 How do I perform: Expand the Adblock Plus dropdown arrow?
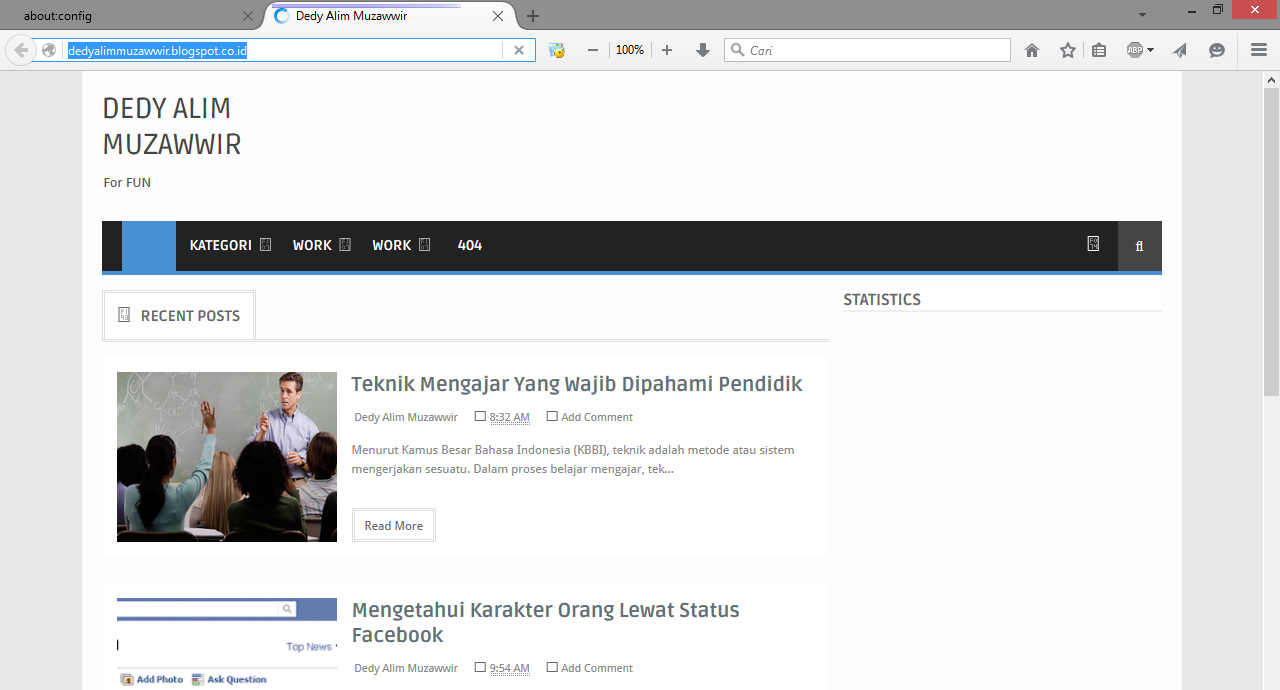pos(1151,50)
